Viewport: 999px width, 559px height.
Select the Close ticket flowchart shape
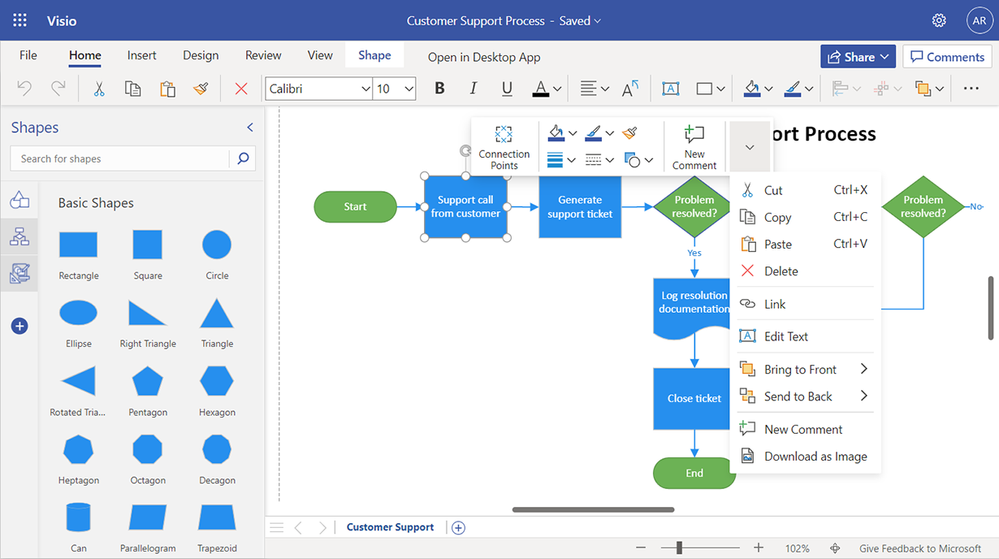(x=693, y=398)
